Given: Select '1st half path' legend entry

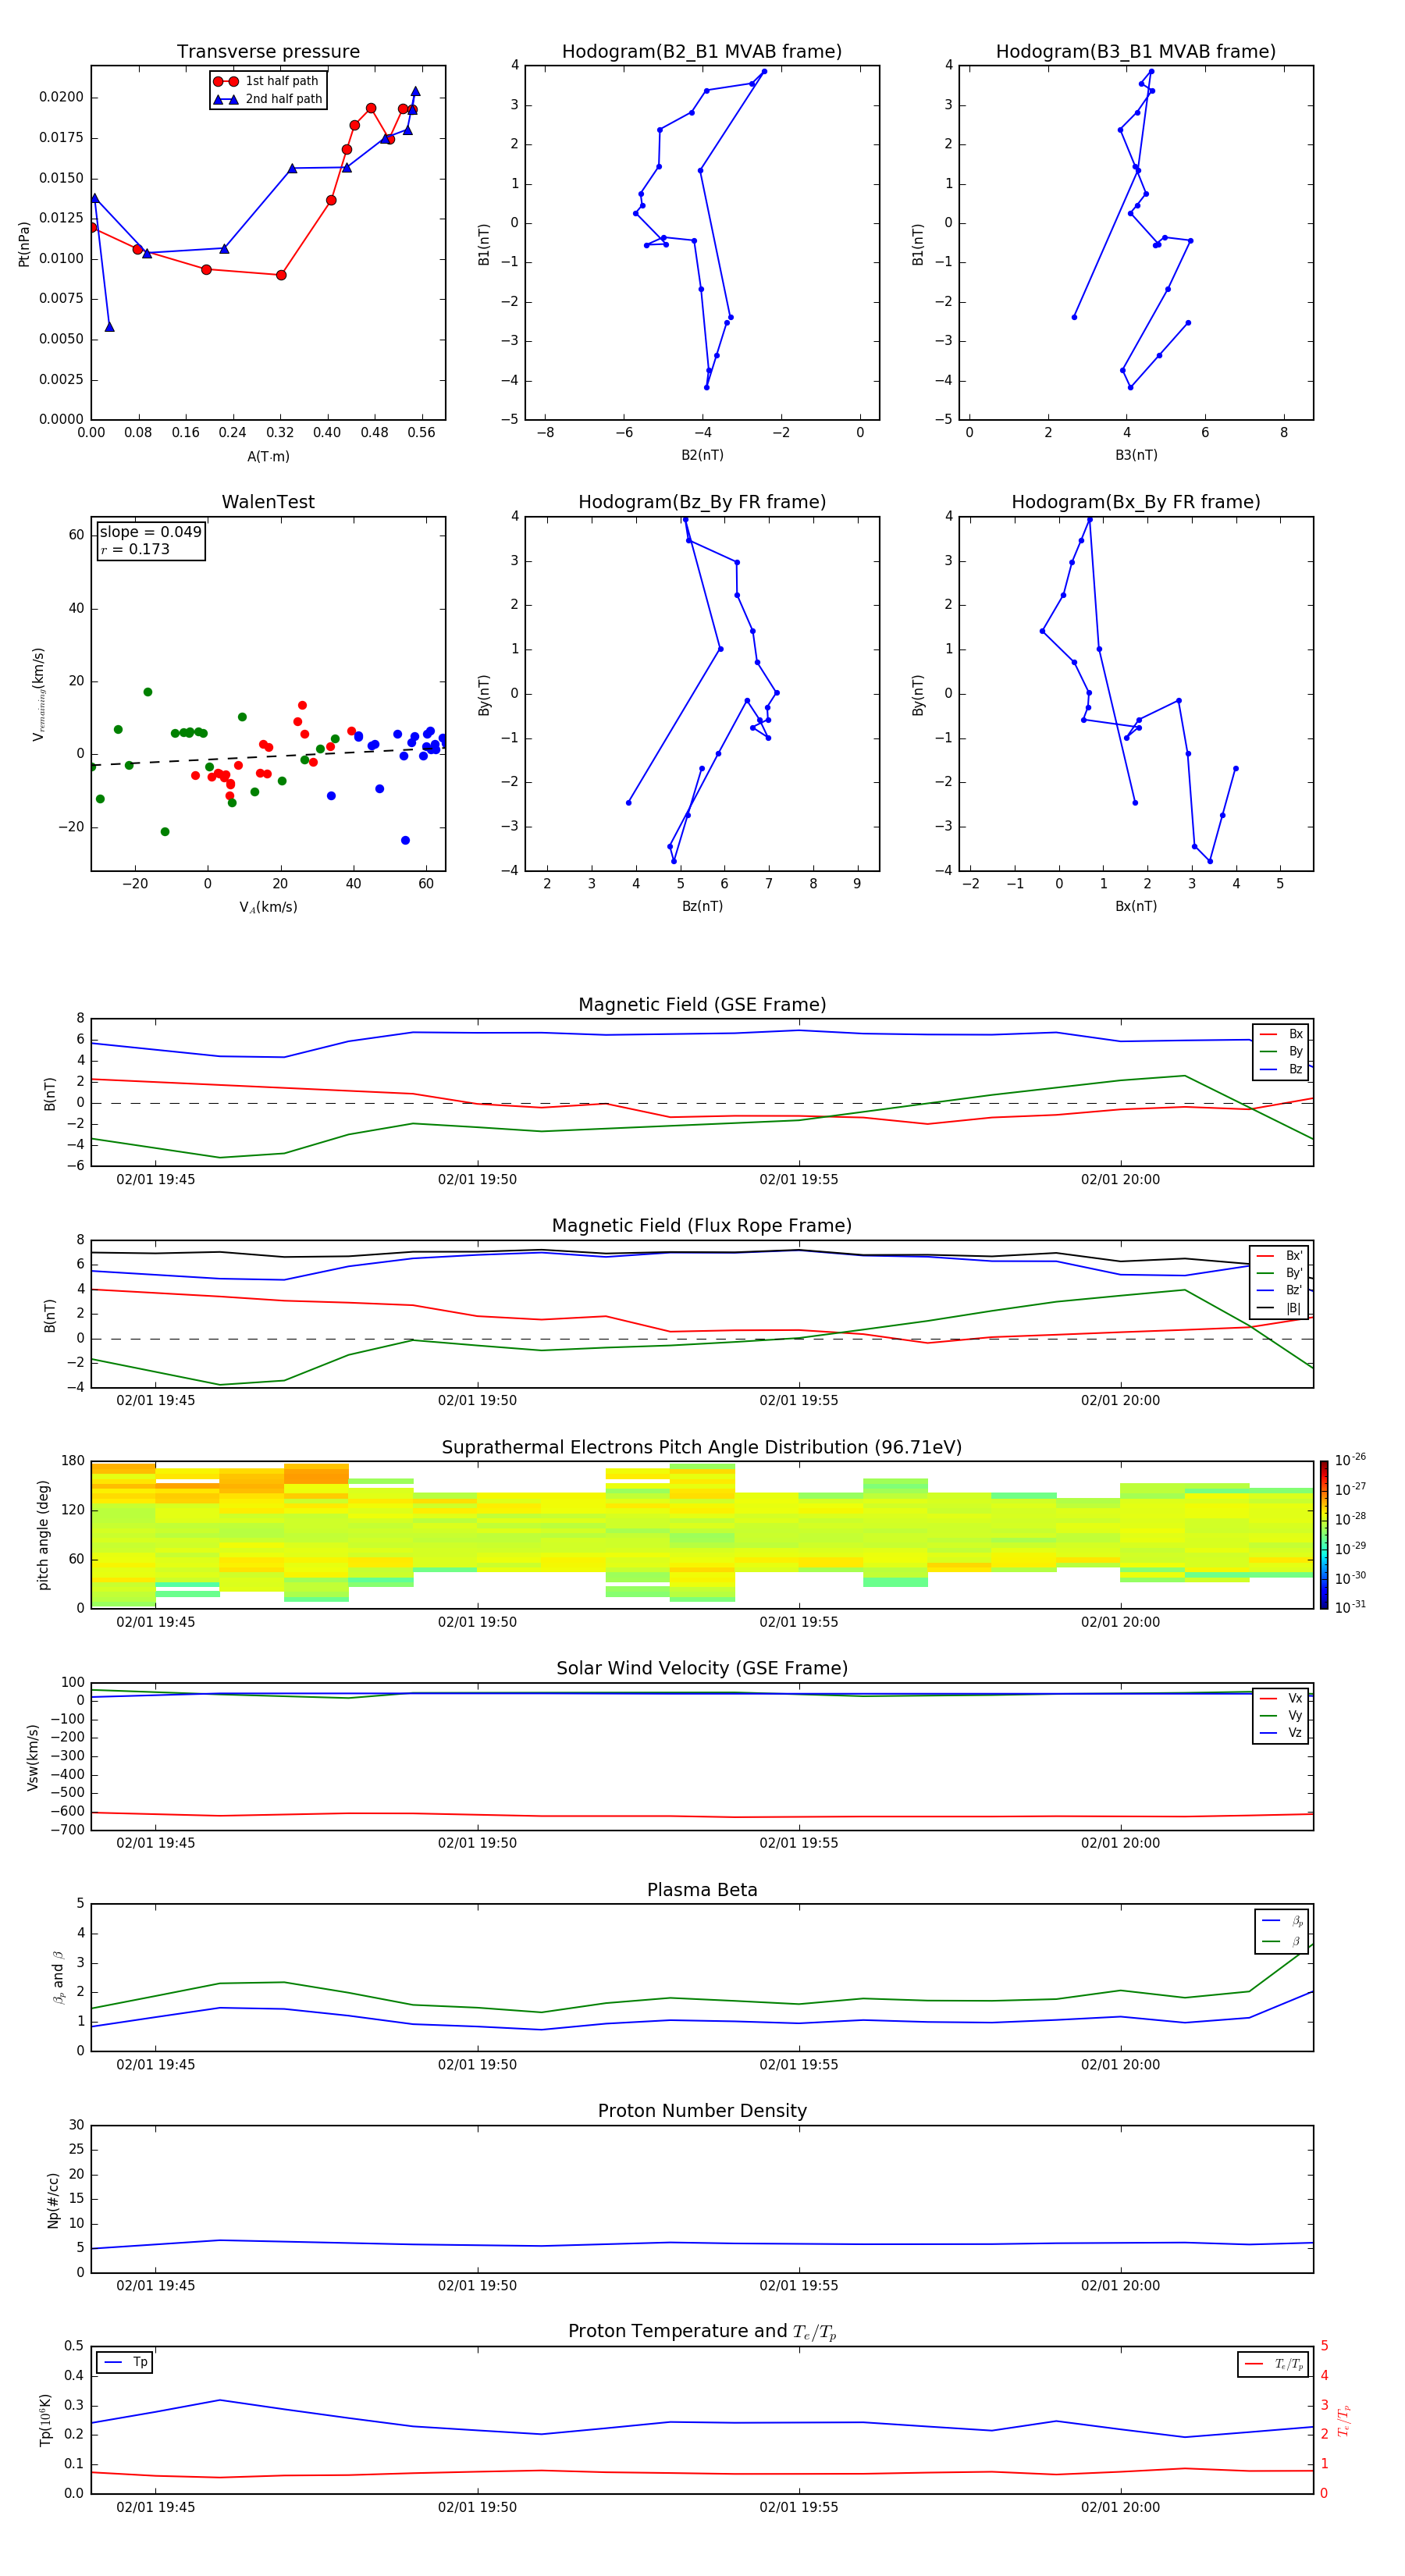Looking at the screenshot, I should pyautogui.click(x=267, y=81).
